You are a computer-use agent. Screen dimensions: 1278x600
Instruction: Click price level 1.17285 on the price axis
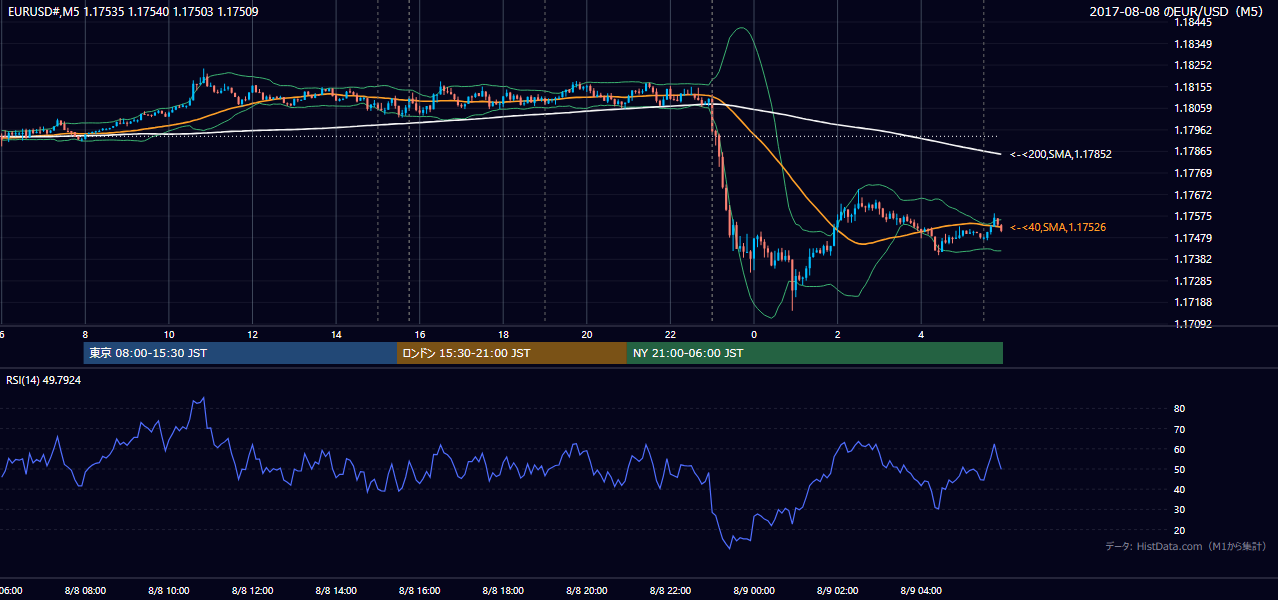point(1193,281)
